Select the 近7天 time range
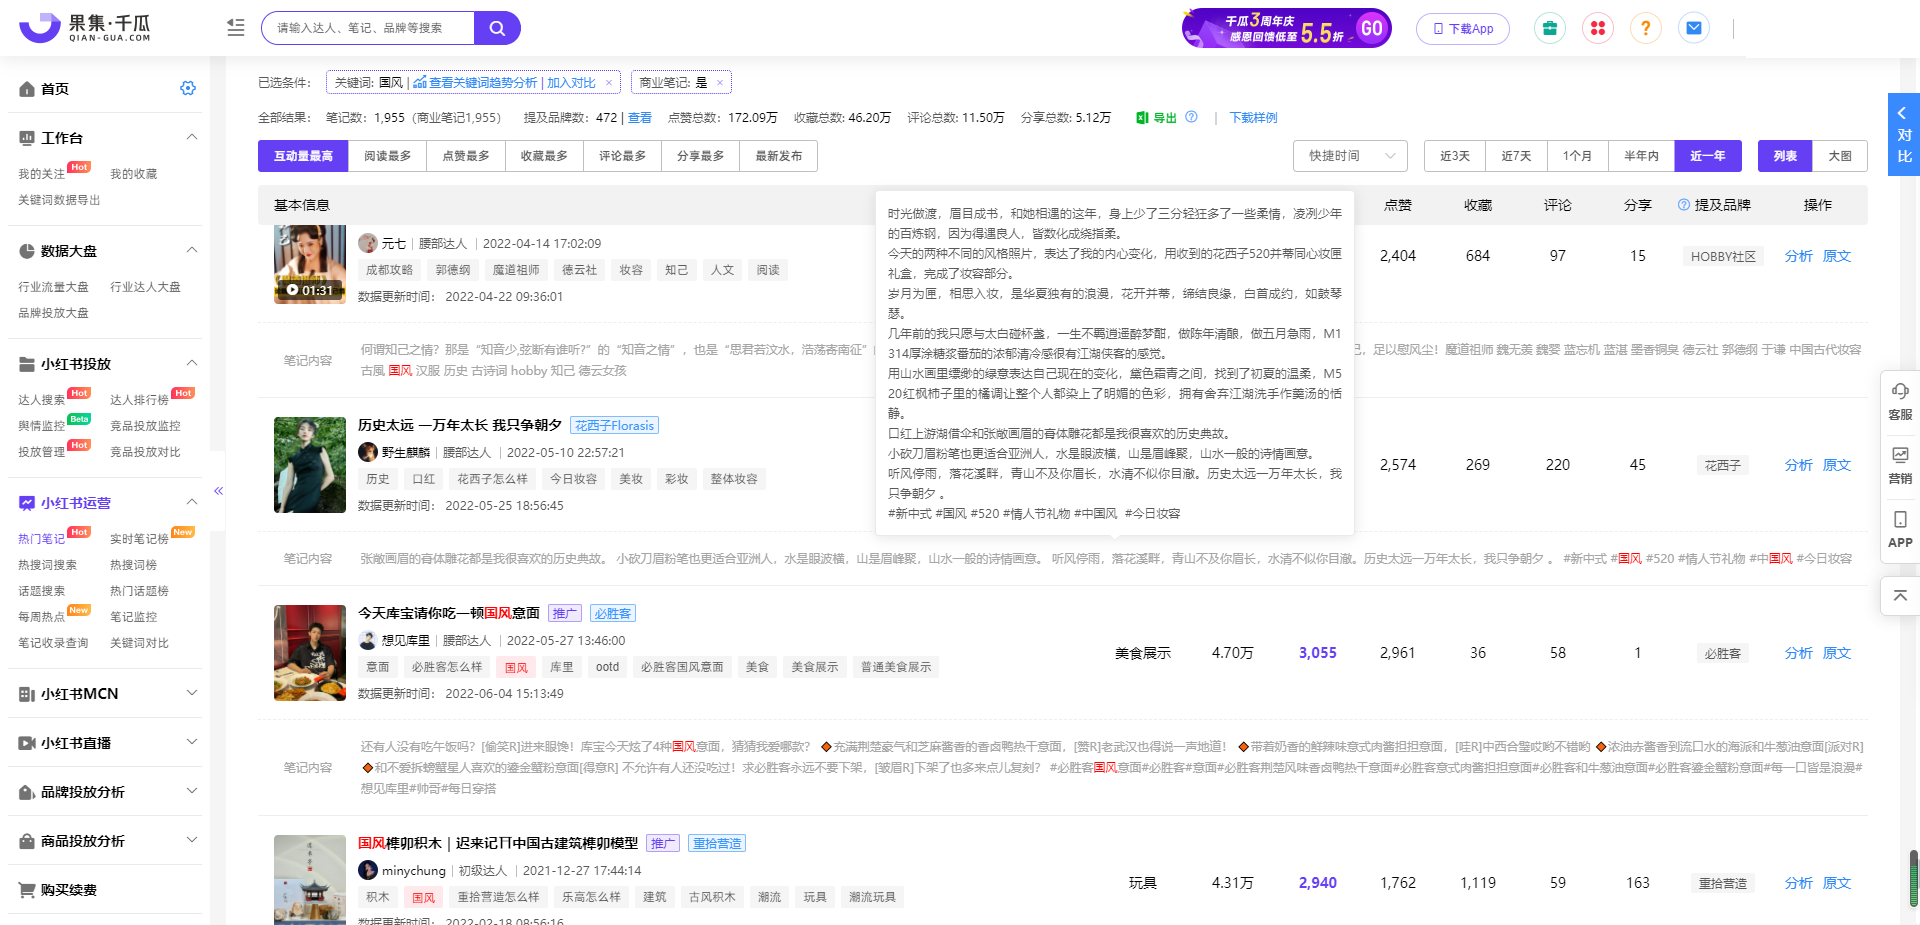 tap(1516, 156)
